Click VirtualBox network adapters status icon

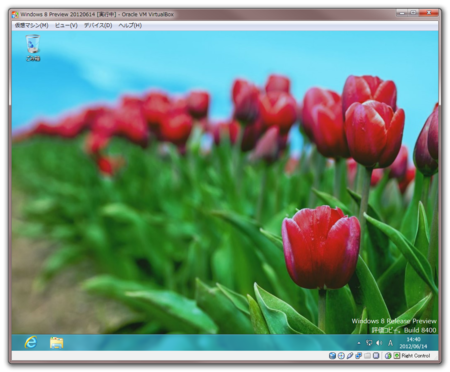pyautogui.click(x=358, y=356)
